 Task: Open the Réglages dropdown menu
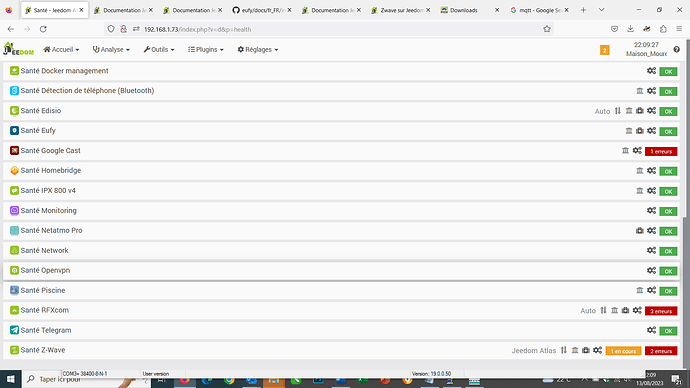(258, 50)
